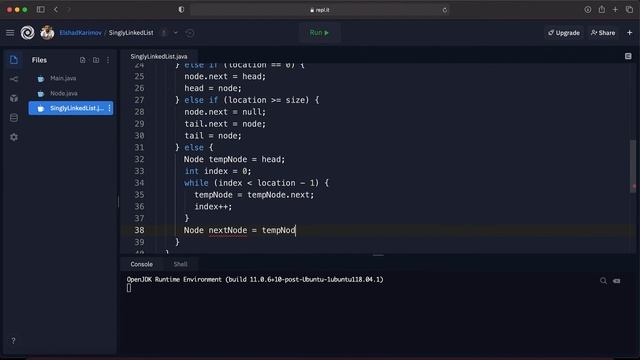
Task: Open SinglyLinkedList.java file options kebab
Action: click(109, 108)
